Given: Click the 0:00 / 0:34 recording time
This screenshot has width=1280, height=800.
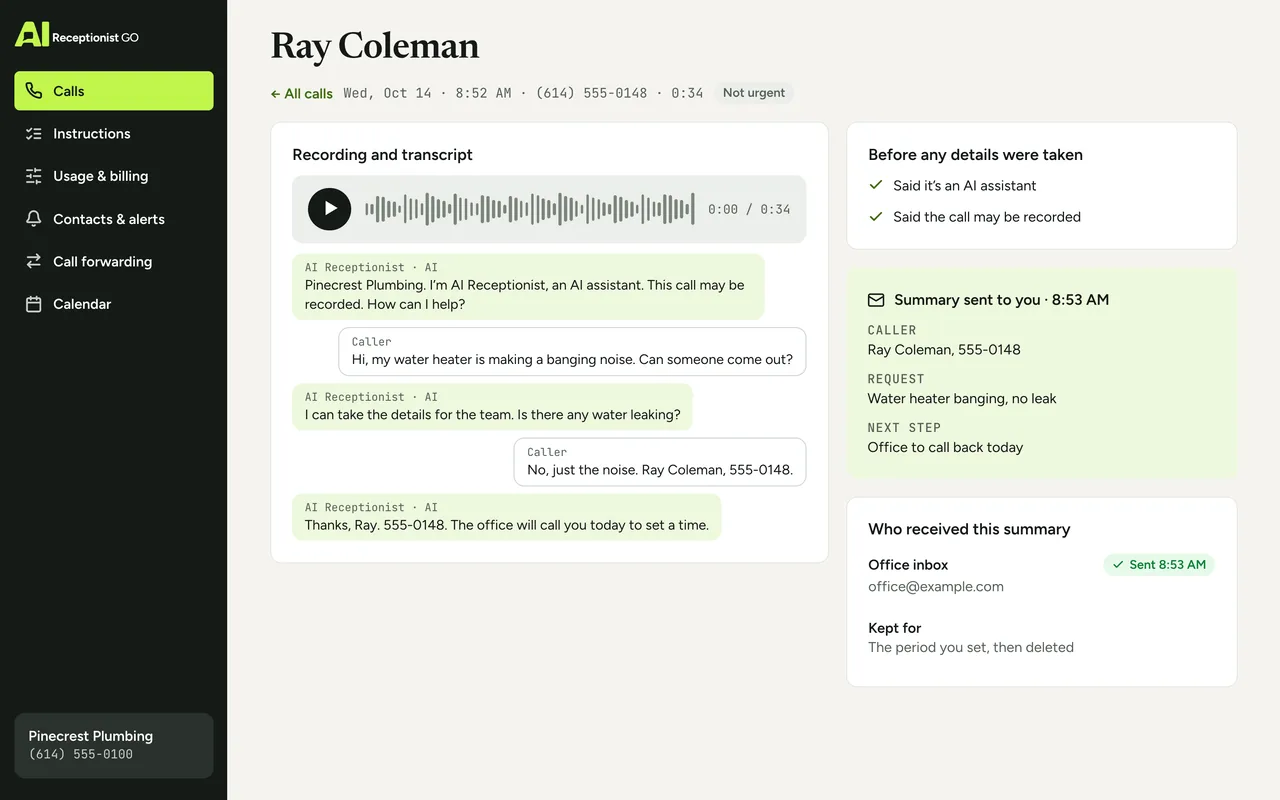Looking at the screenshot, I should (x=749, y=209).
